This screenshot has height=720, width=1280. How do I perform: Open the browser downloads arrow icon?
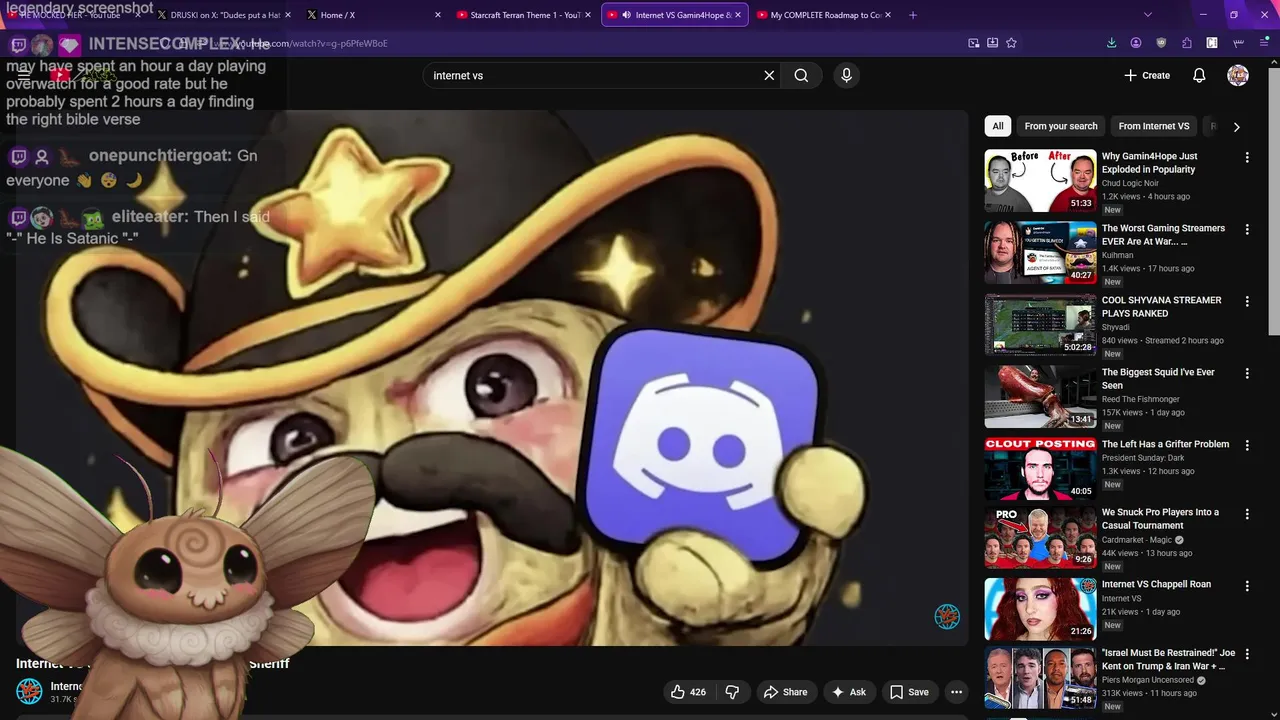tap(1111, 43)
